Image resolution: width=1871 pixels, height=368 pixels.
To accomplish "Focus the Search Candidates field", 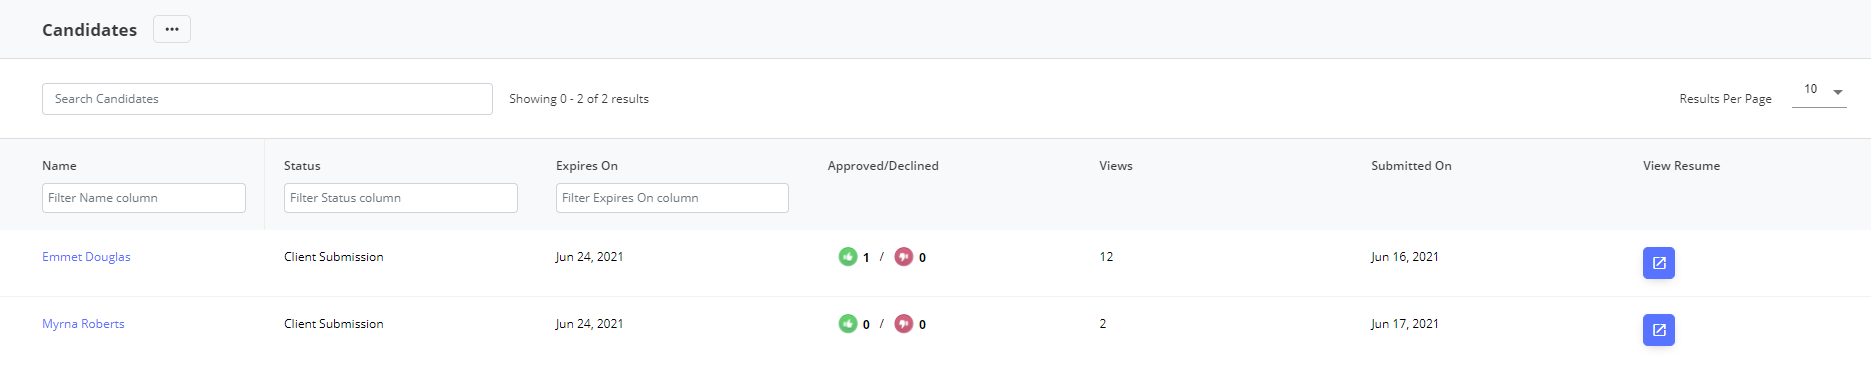I will click(267, 99).
